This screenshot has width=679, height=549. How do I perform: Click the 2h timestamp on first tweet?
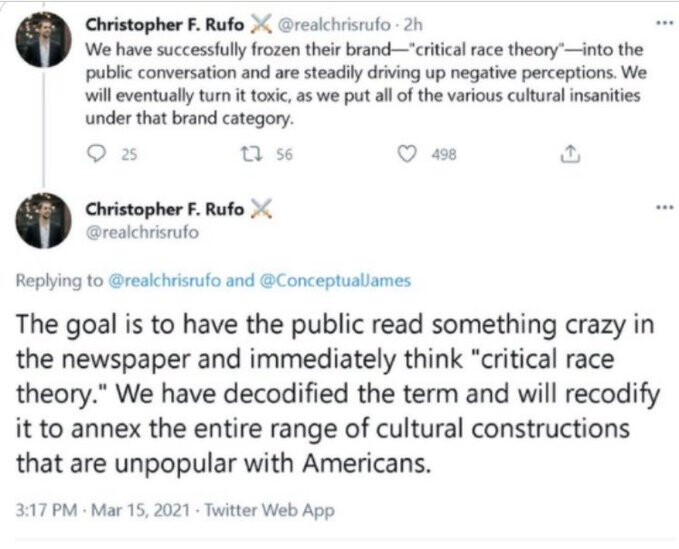click(x=412, y=25)
